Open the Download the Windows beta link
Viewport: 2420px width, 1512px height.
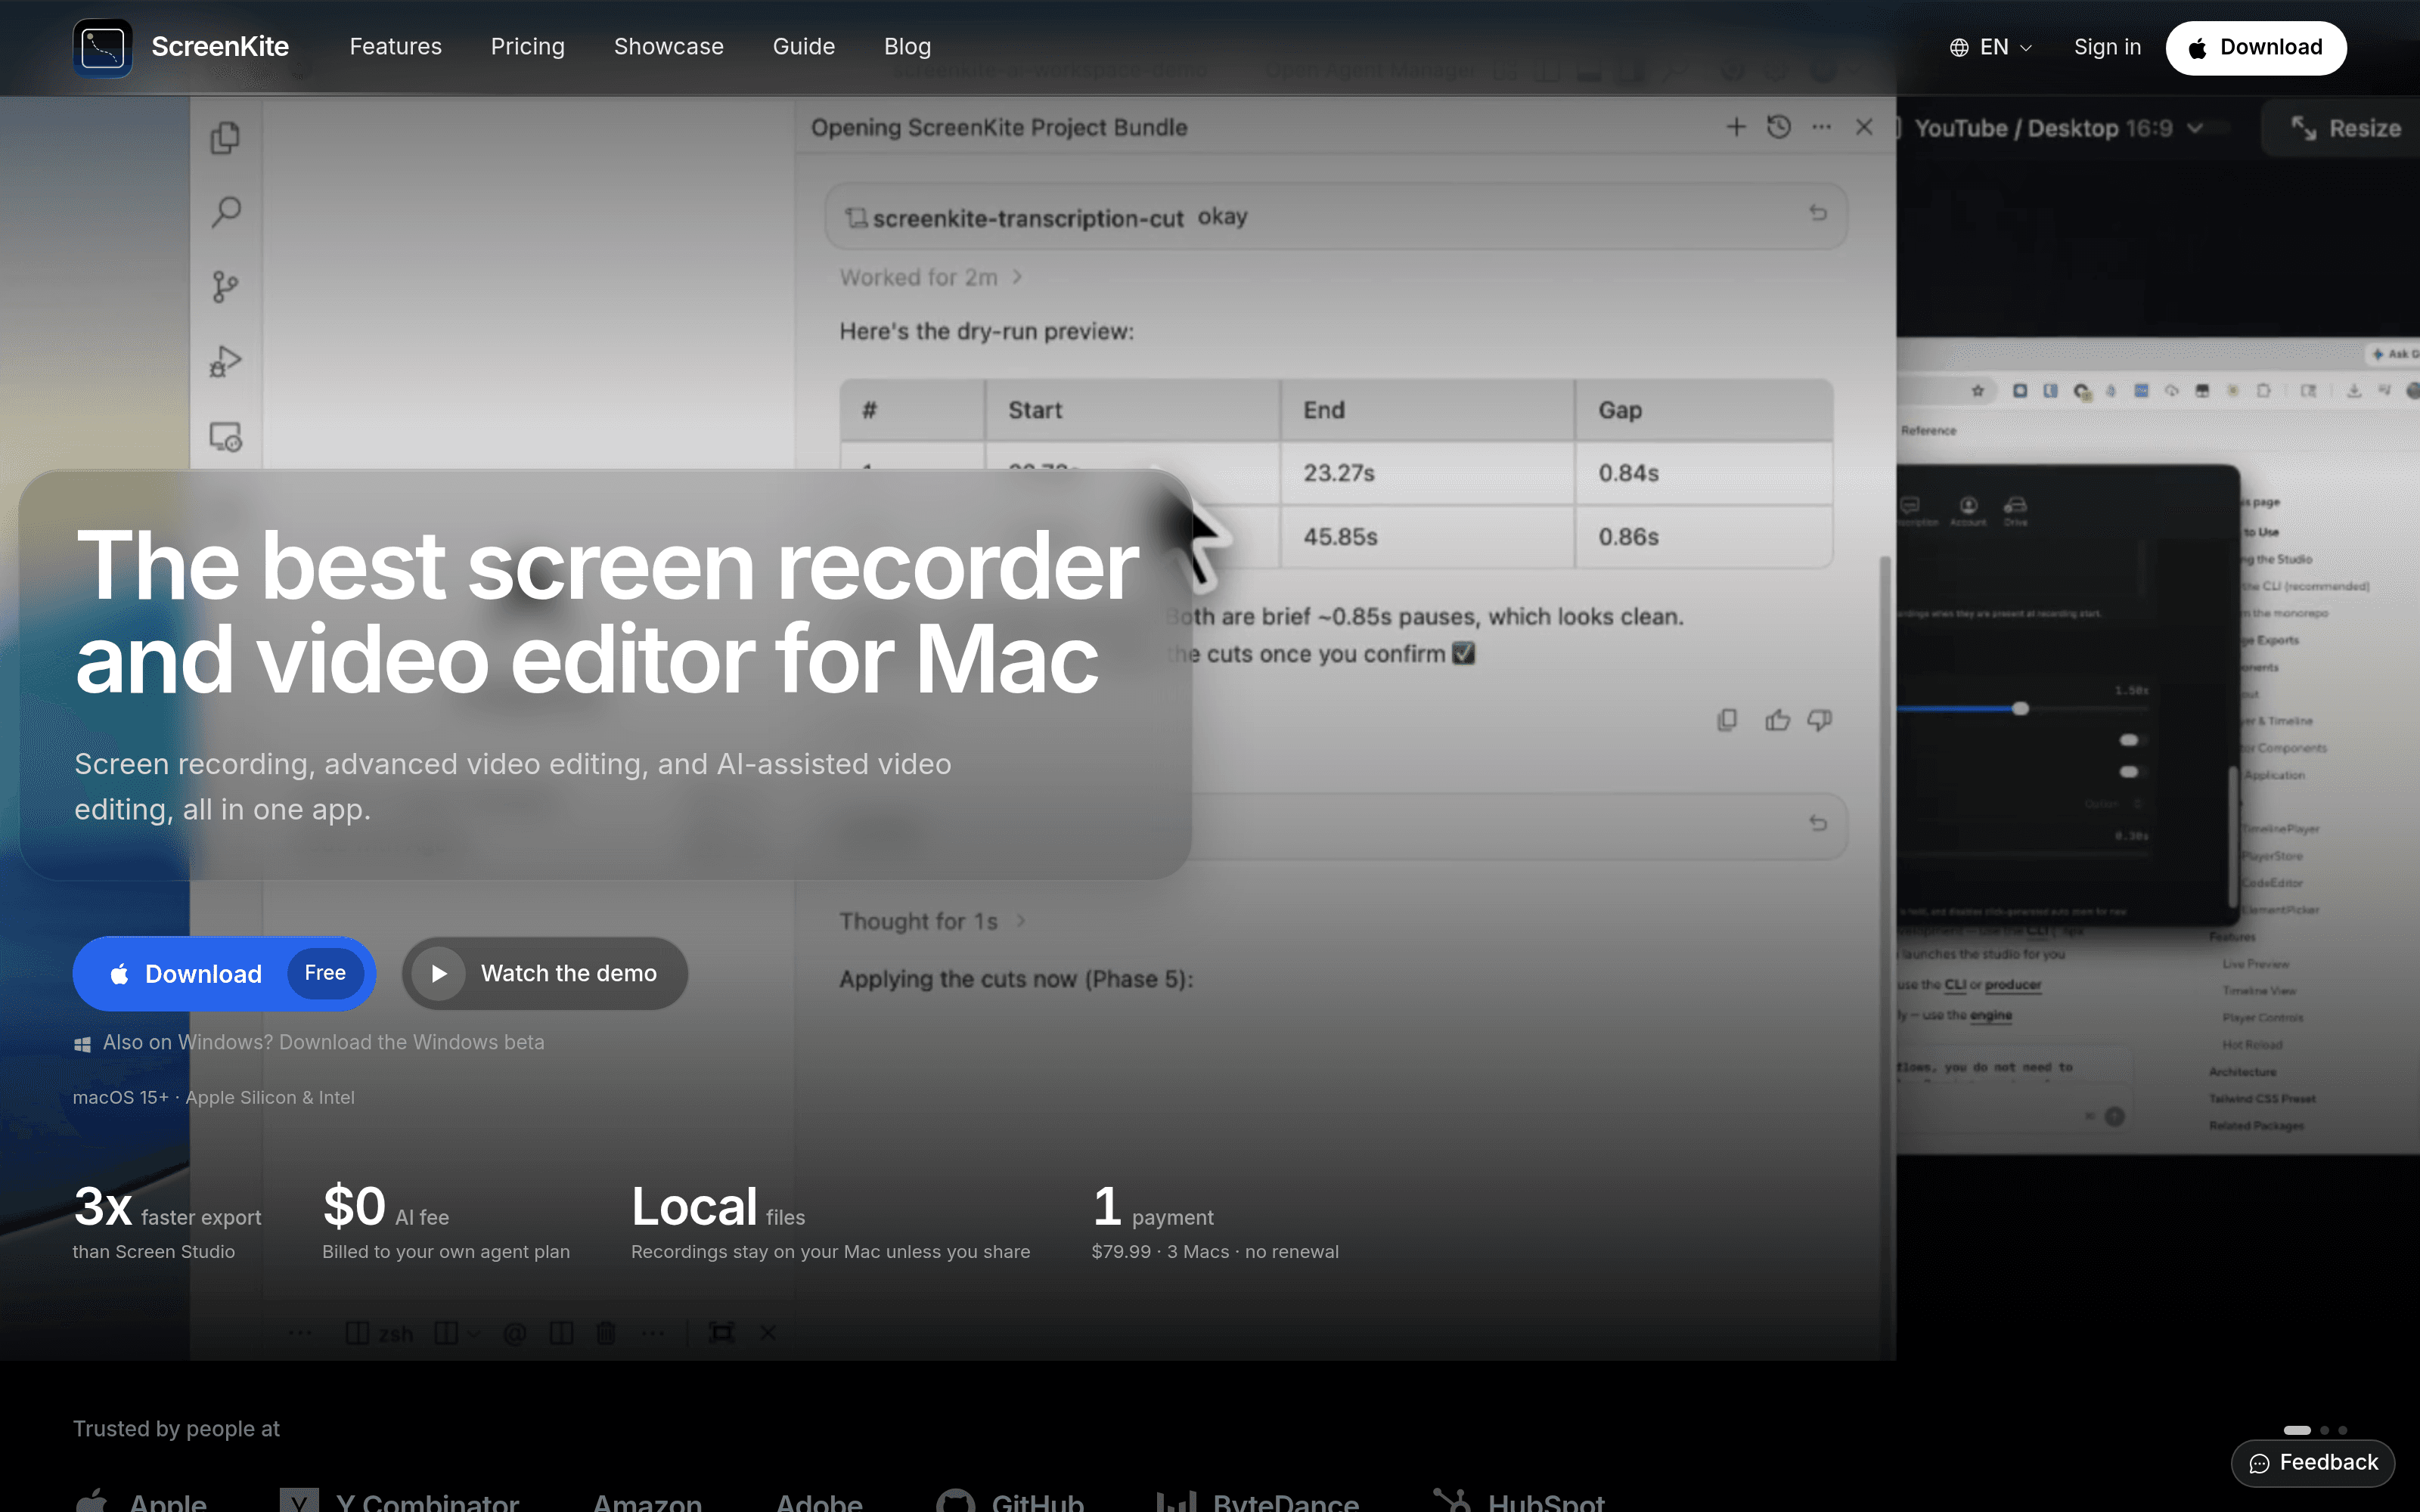coord(411,1042)
